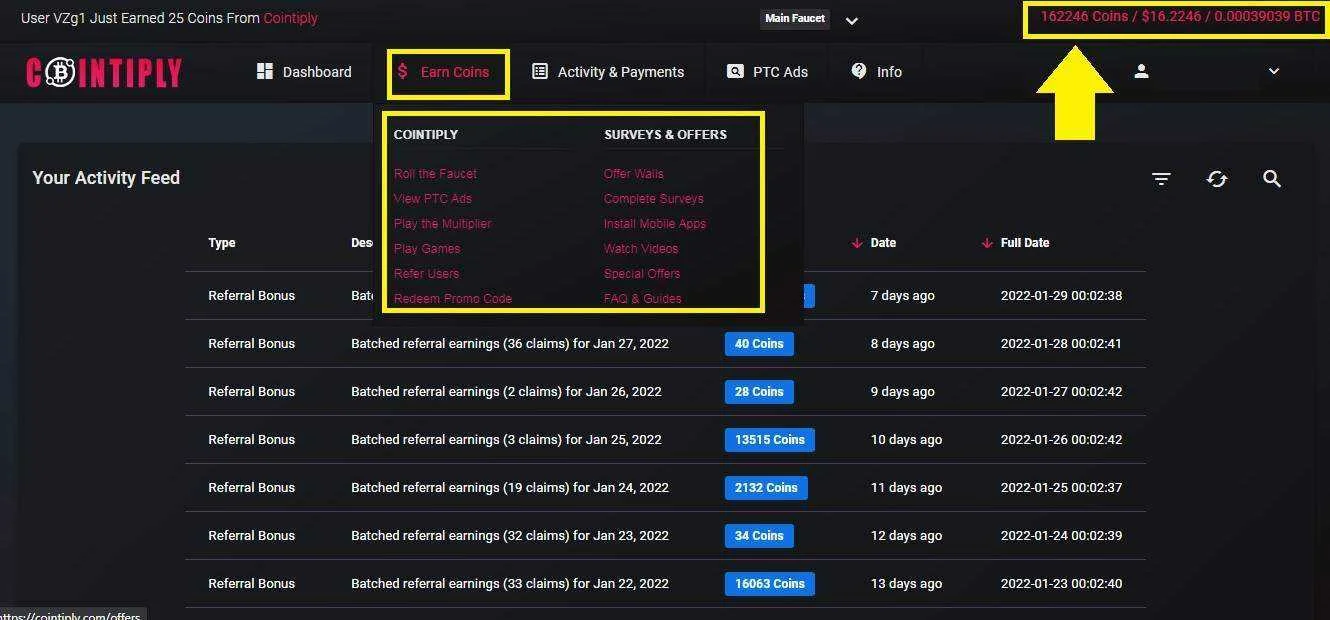Refresh the activity feed

point(1217,178)
